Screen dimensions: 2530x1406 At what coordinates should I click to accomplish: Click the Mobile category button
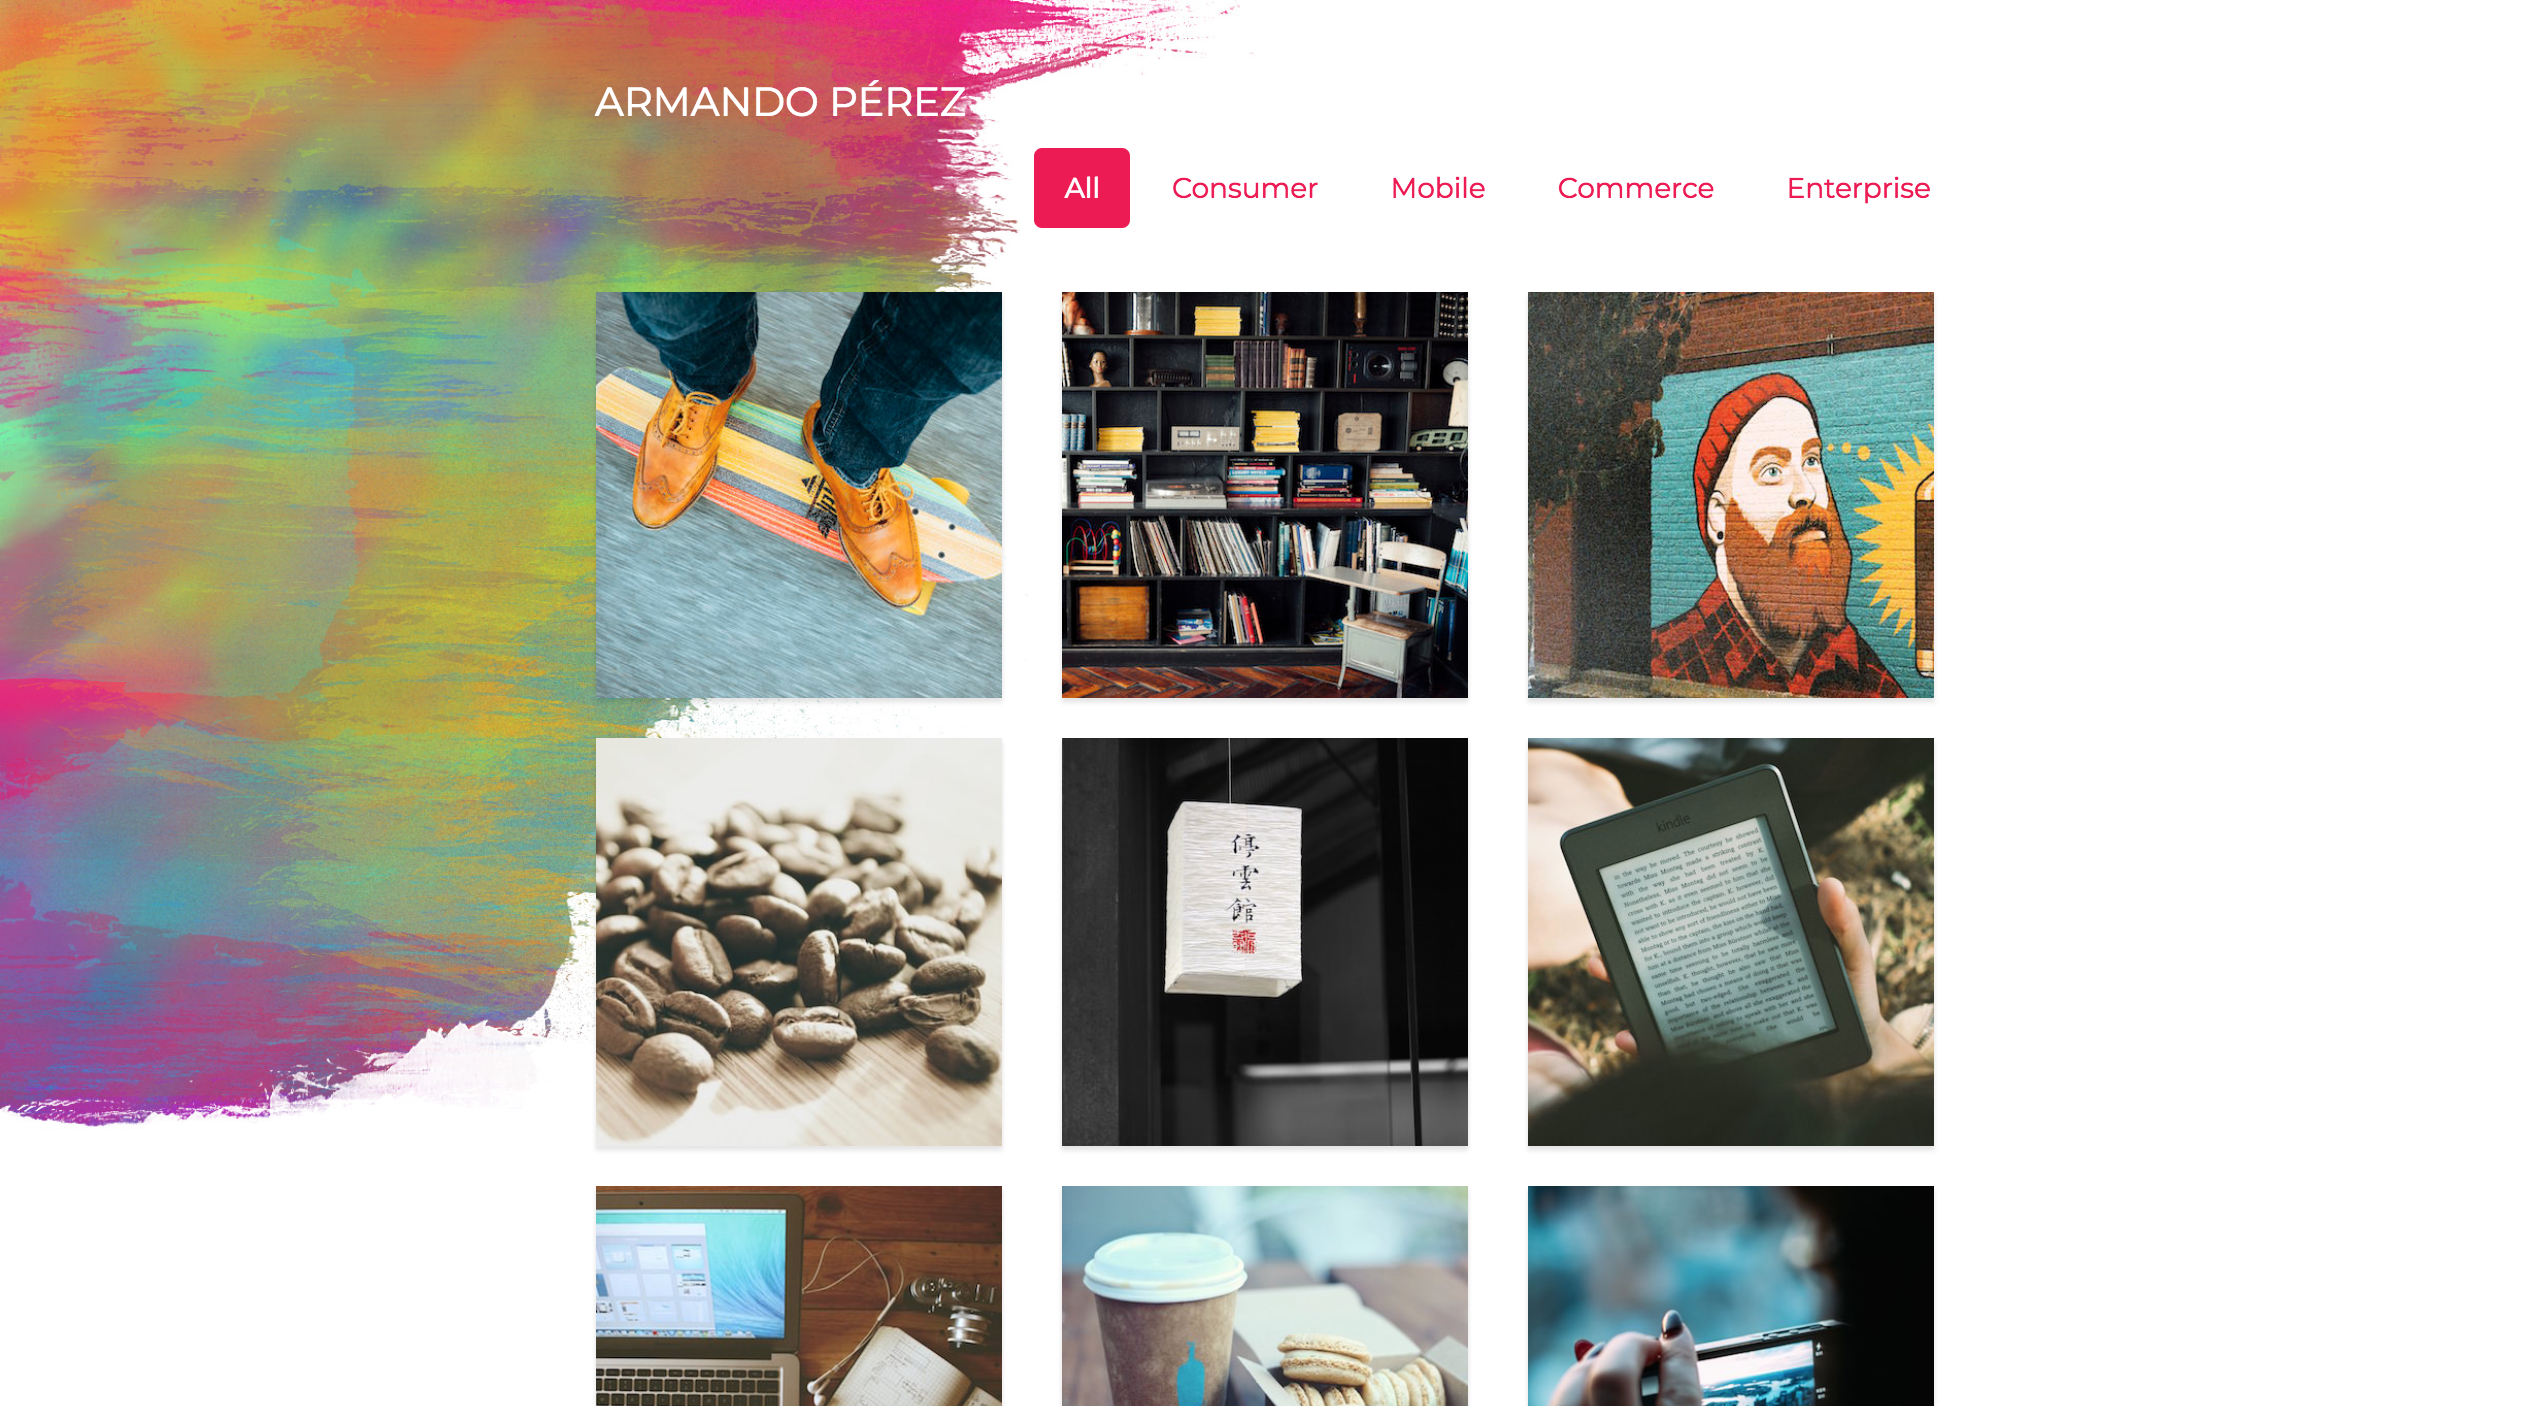[x=1438, y=187]
